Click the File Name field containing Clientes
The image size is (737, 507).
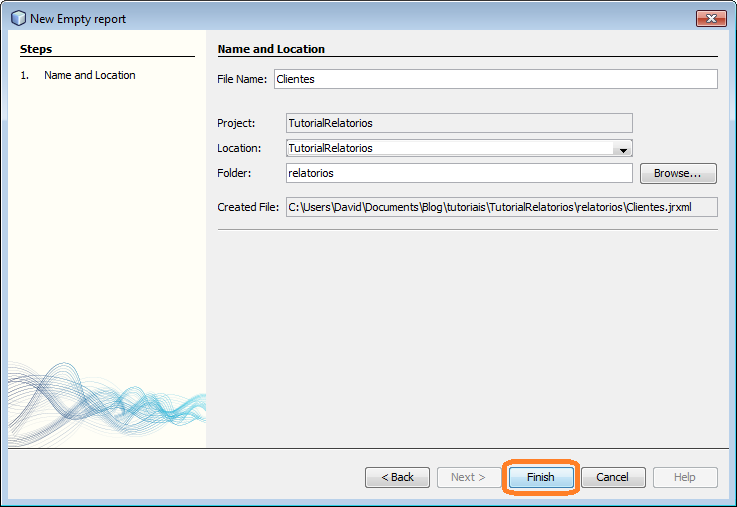click(495, 79)
